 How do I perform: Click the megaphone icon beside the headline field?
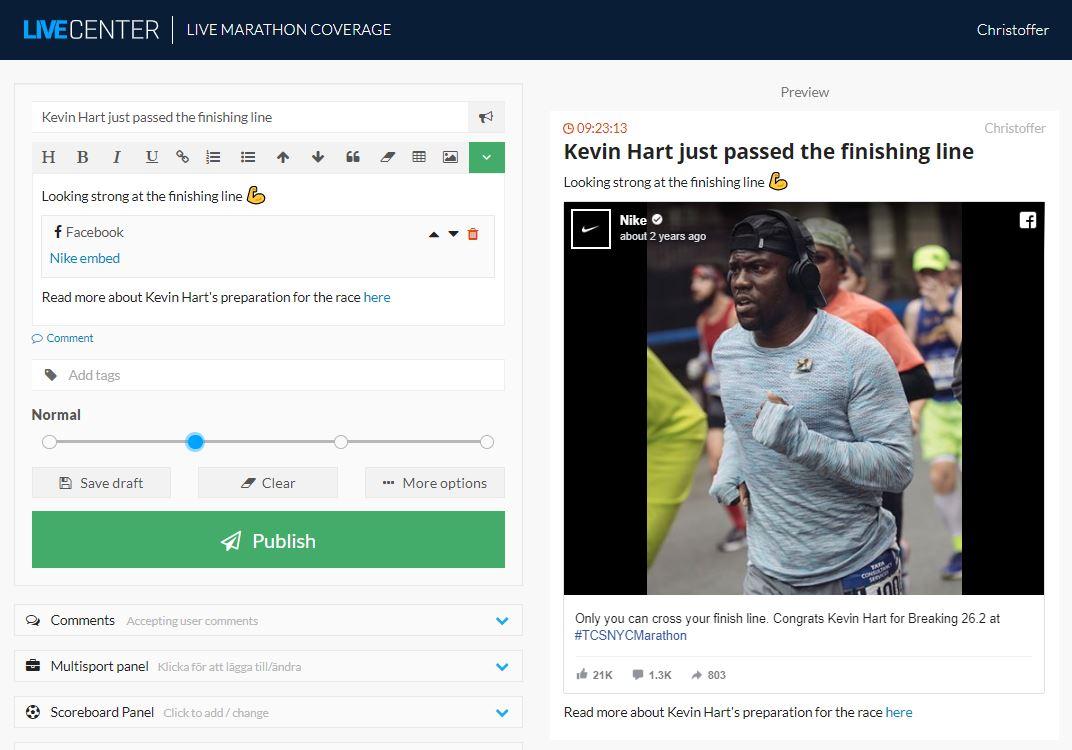pyautogui.click(x=486, y=116)
